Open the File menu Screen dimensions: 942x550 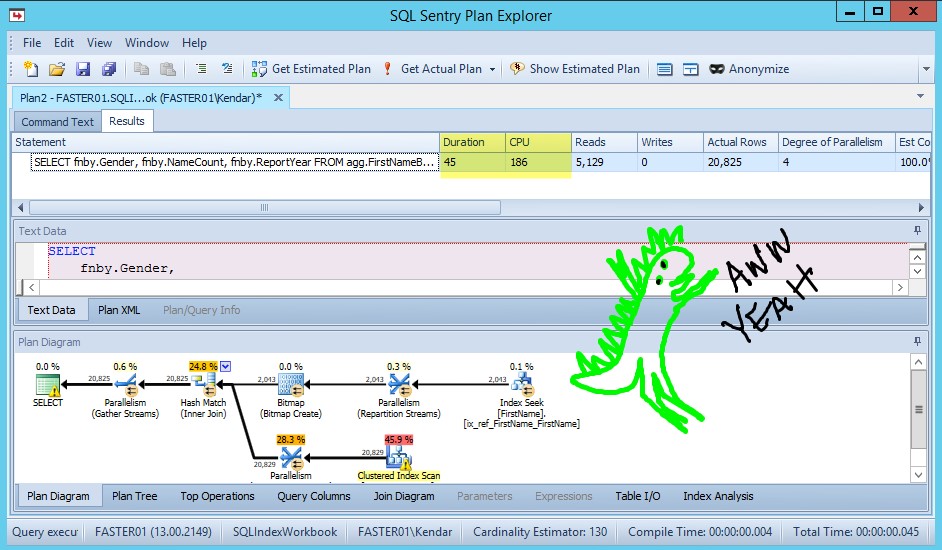point(32,43)
